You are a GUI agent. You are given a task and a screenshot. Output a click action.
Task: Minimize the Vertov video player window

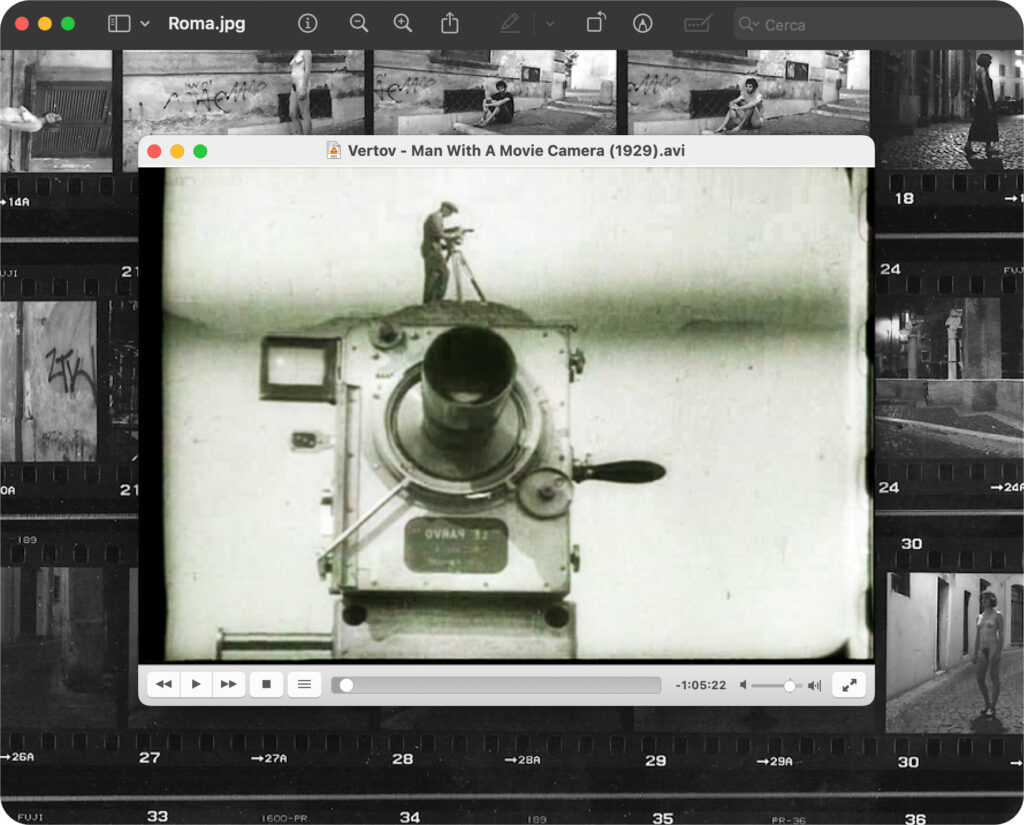(177, 152)
